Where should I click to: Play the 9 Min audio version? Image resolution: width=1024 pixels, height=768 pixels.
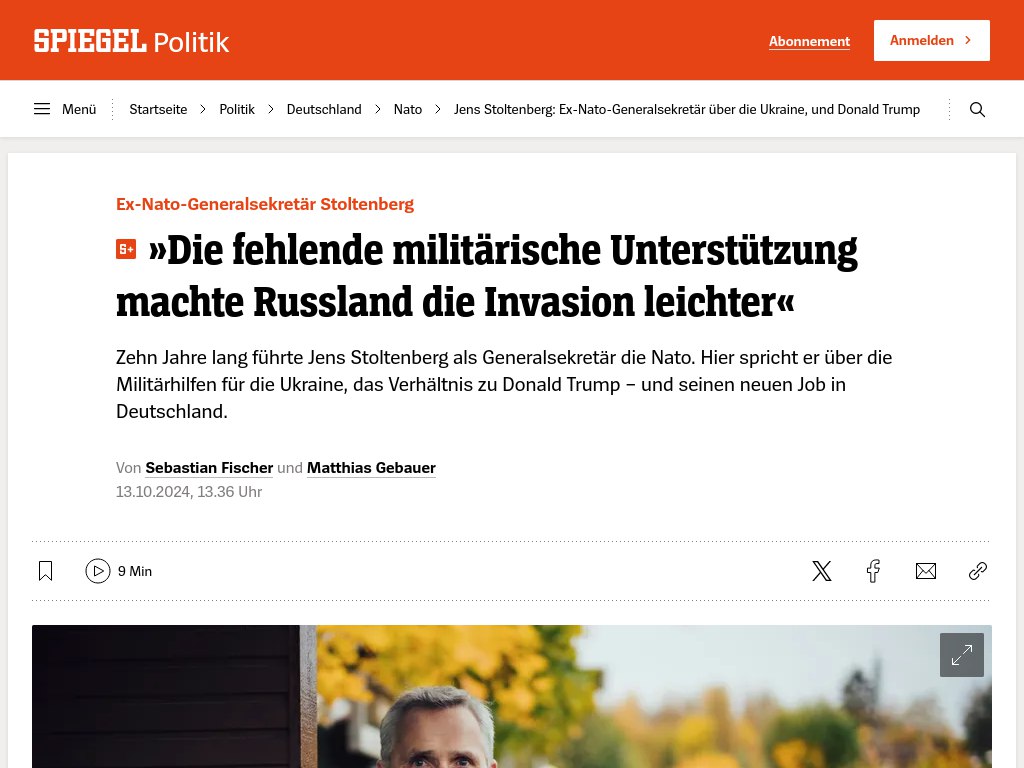coord(98,571)
